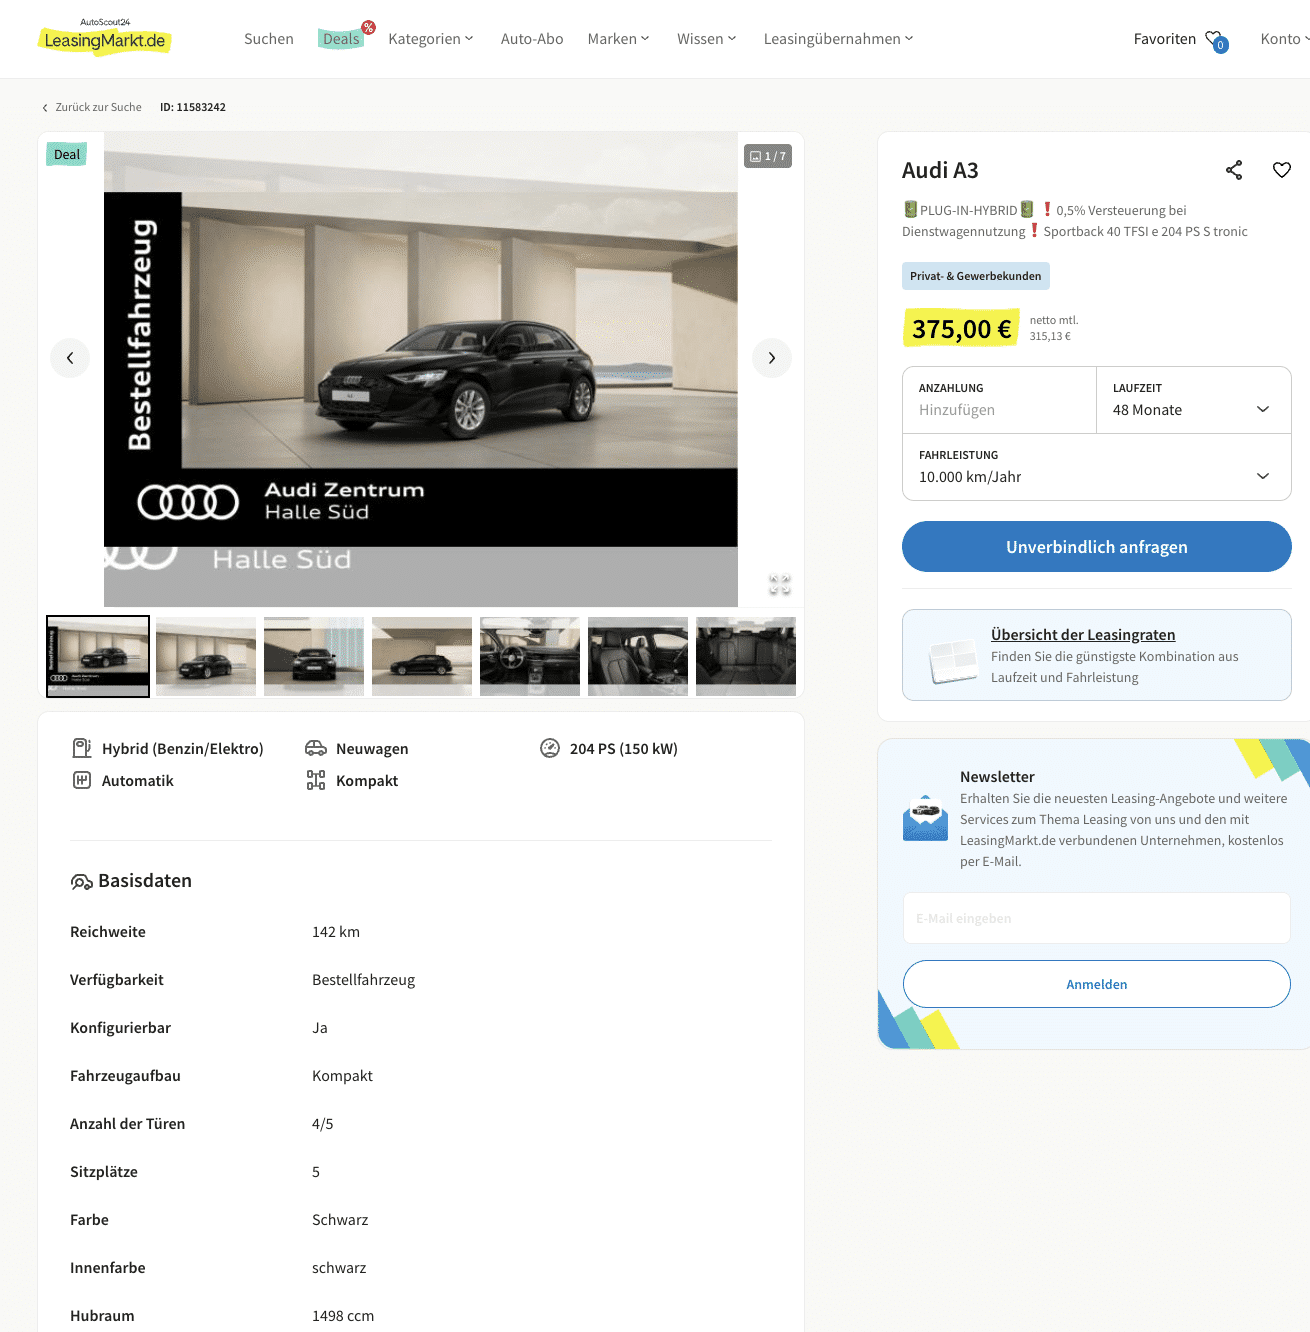Click the Privat- & Gewerbekunden tag
This screenshot has width=1310, height=1332.
pos(975,276)
